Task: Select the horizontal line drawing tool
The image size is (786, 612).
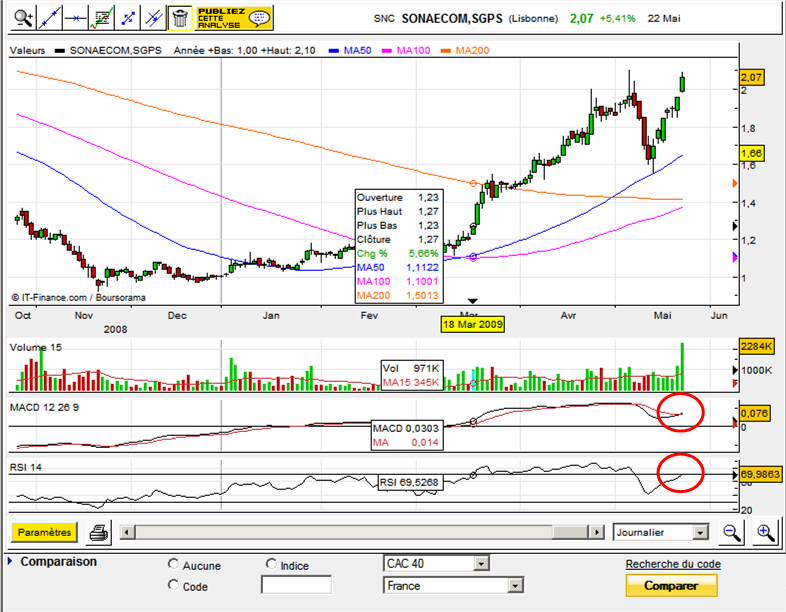Action: tap(76, 19)
